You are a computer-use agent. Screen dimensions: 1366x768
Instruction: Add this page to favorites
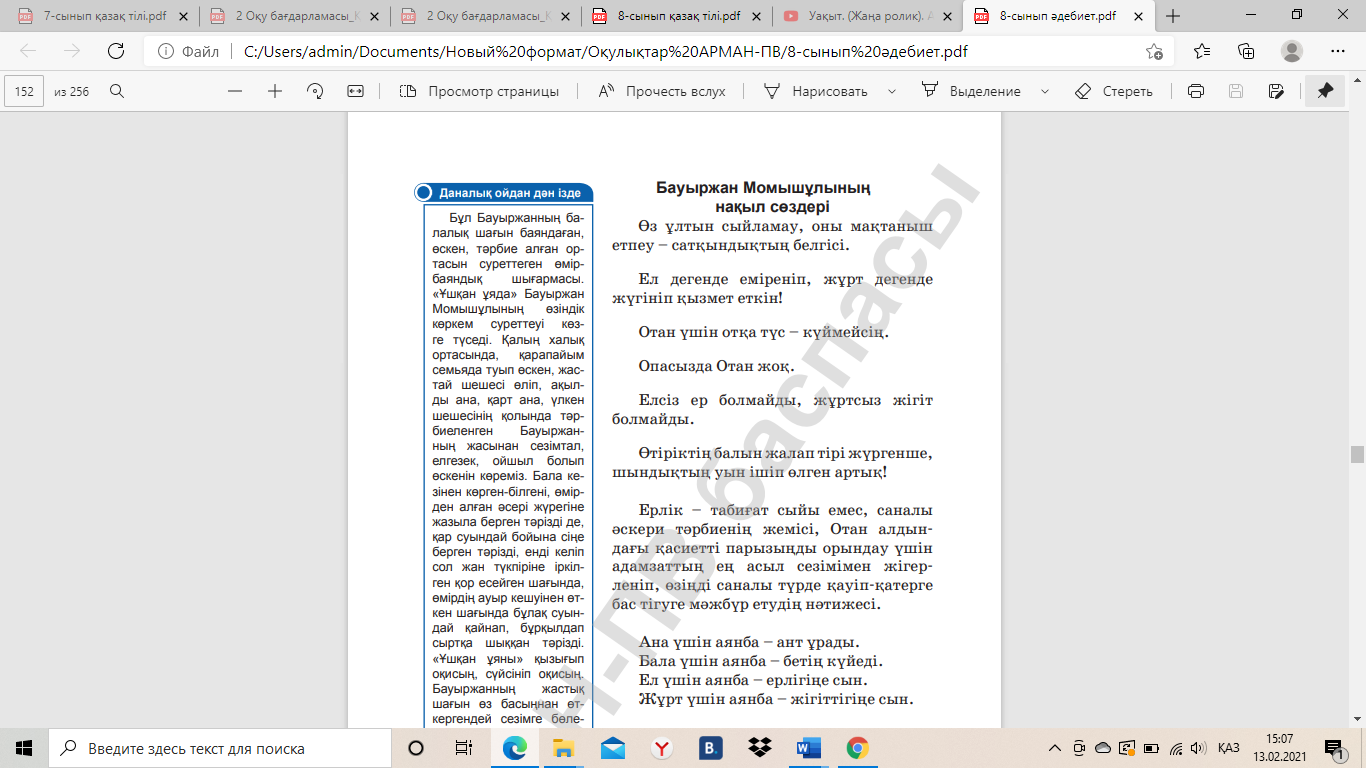pos(1154,52)
